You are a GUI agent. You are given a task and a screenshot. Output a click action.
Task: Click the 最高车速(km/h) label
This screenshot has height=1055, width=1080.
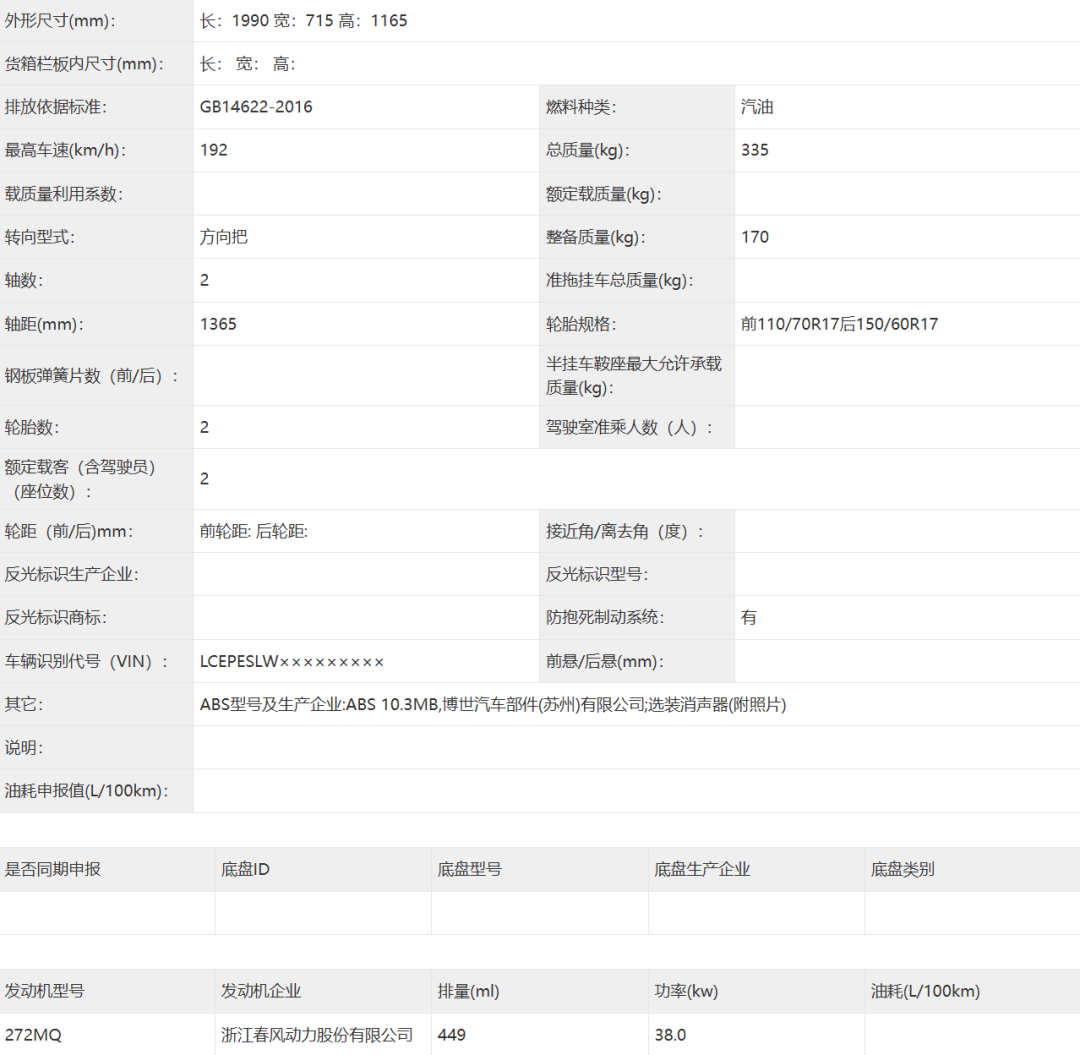(65, 150)
